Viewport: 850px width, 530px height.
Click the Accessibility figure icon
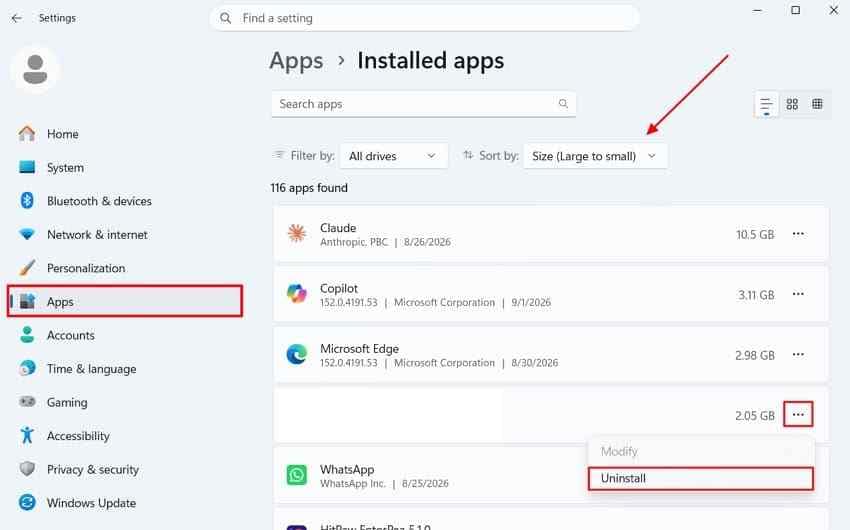(27, 435)
